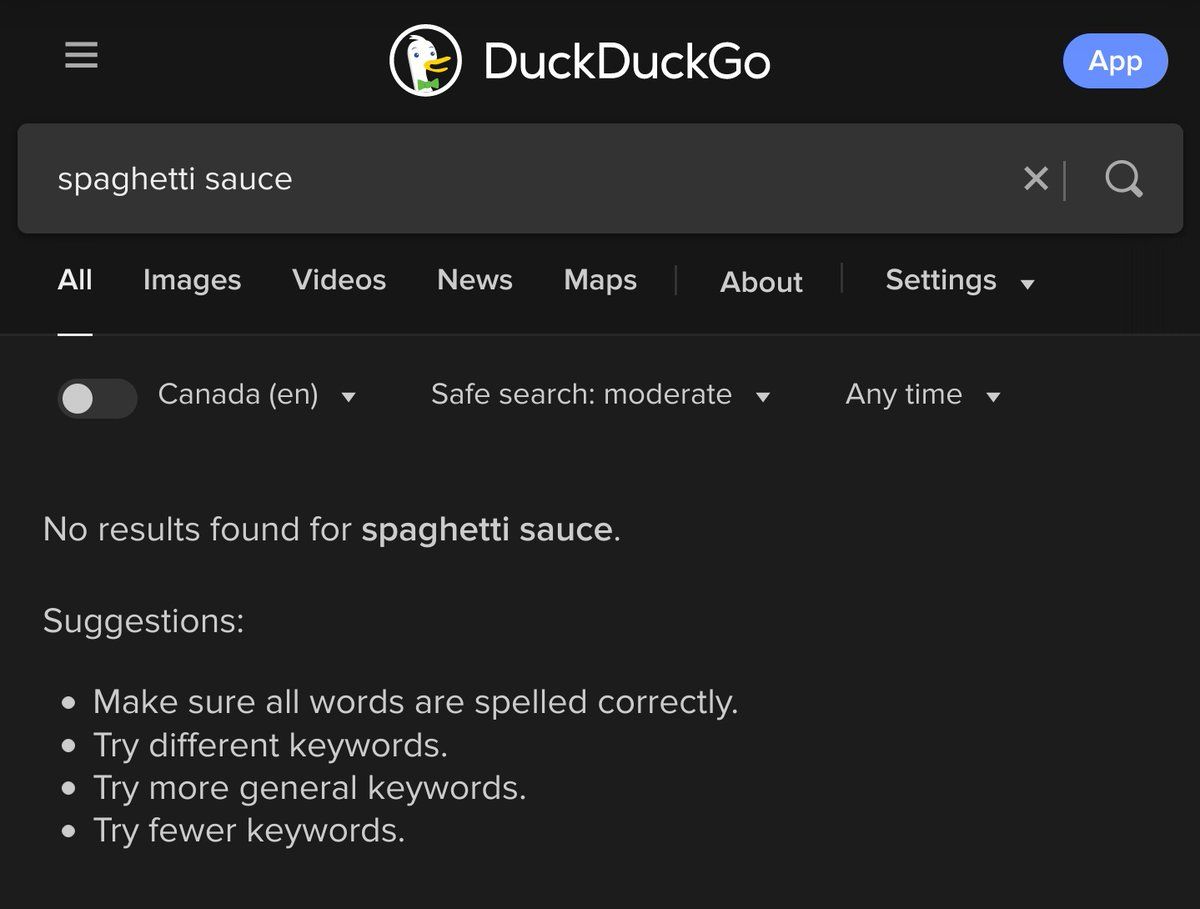Switch to the Images tab
The width and height of the screenshot is (1200, 909).
pos(192,280)
